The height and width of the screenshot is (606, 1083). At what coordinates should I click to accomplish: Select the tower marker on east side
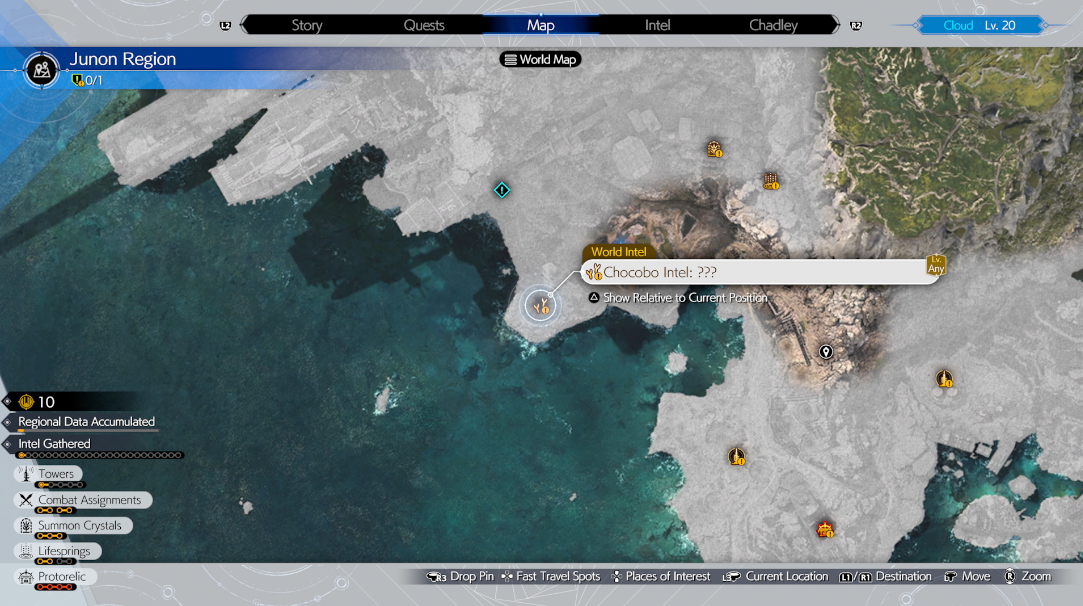coord(944,379)
